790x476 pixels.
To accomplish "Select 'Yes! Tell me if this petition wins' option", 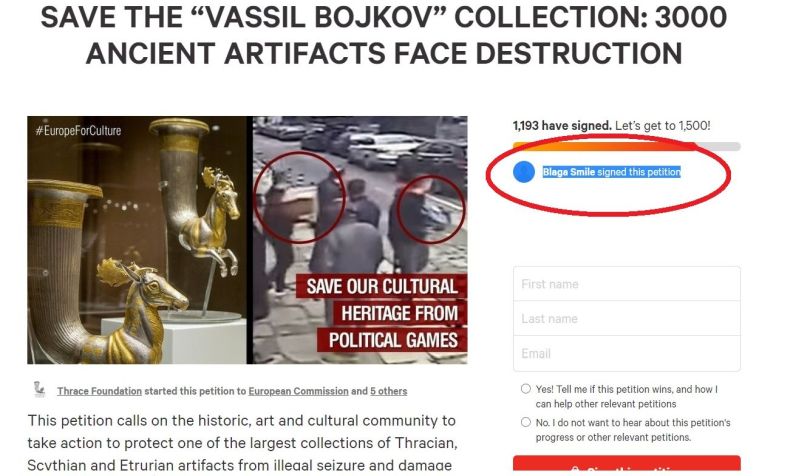I will pos(525,389).
